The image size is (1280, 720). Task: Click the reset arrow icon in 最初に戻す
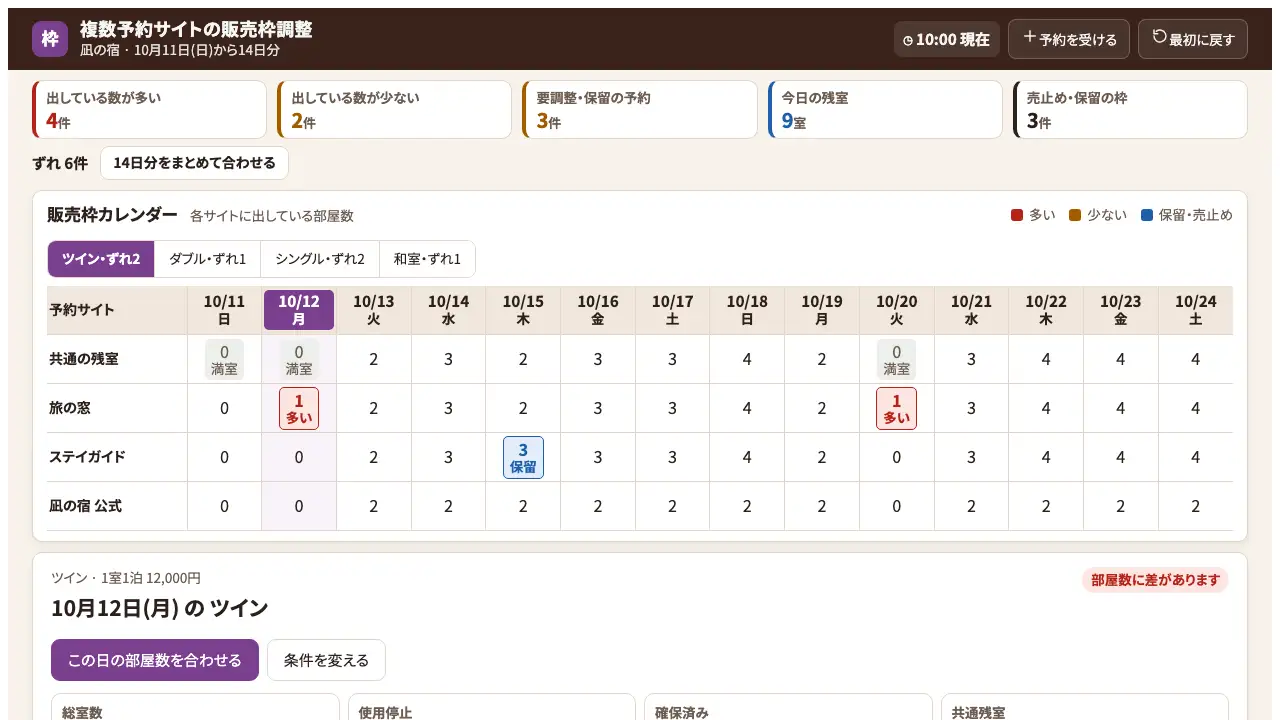pos(1159,37)
